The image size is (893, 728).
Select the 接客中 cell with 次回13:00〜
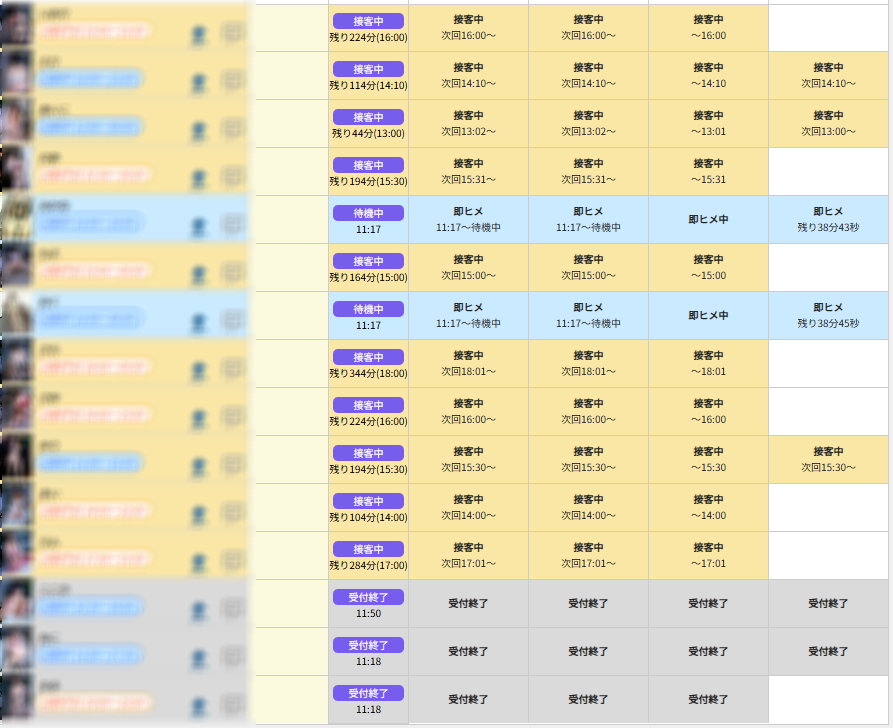pyautogui.click(x=828, y=124)
